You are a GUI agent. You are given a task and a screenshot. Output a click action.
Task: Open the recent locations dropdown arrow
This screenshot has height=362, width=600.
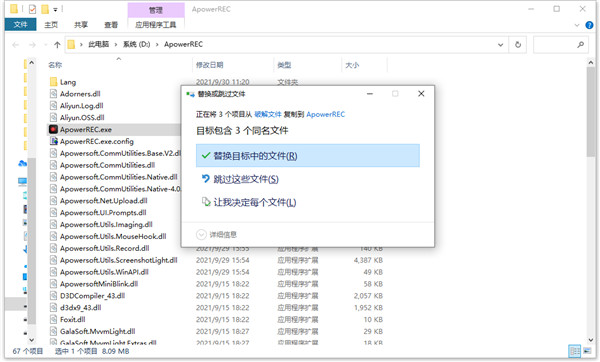tap(46, 45)
